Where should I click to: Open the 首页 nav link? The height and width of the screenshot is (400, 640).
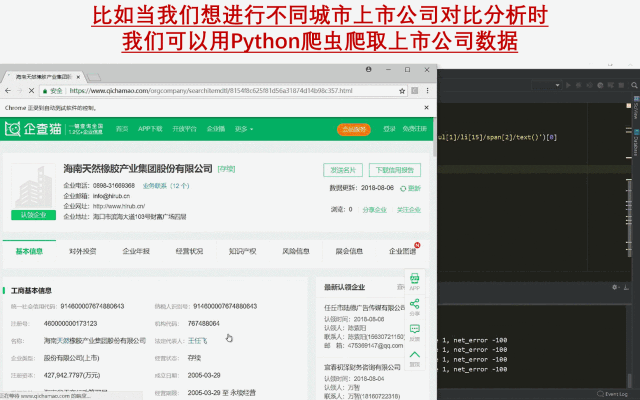[122, 129]
